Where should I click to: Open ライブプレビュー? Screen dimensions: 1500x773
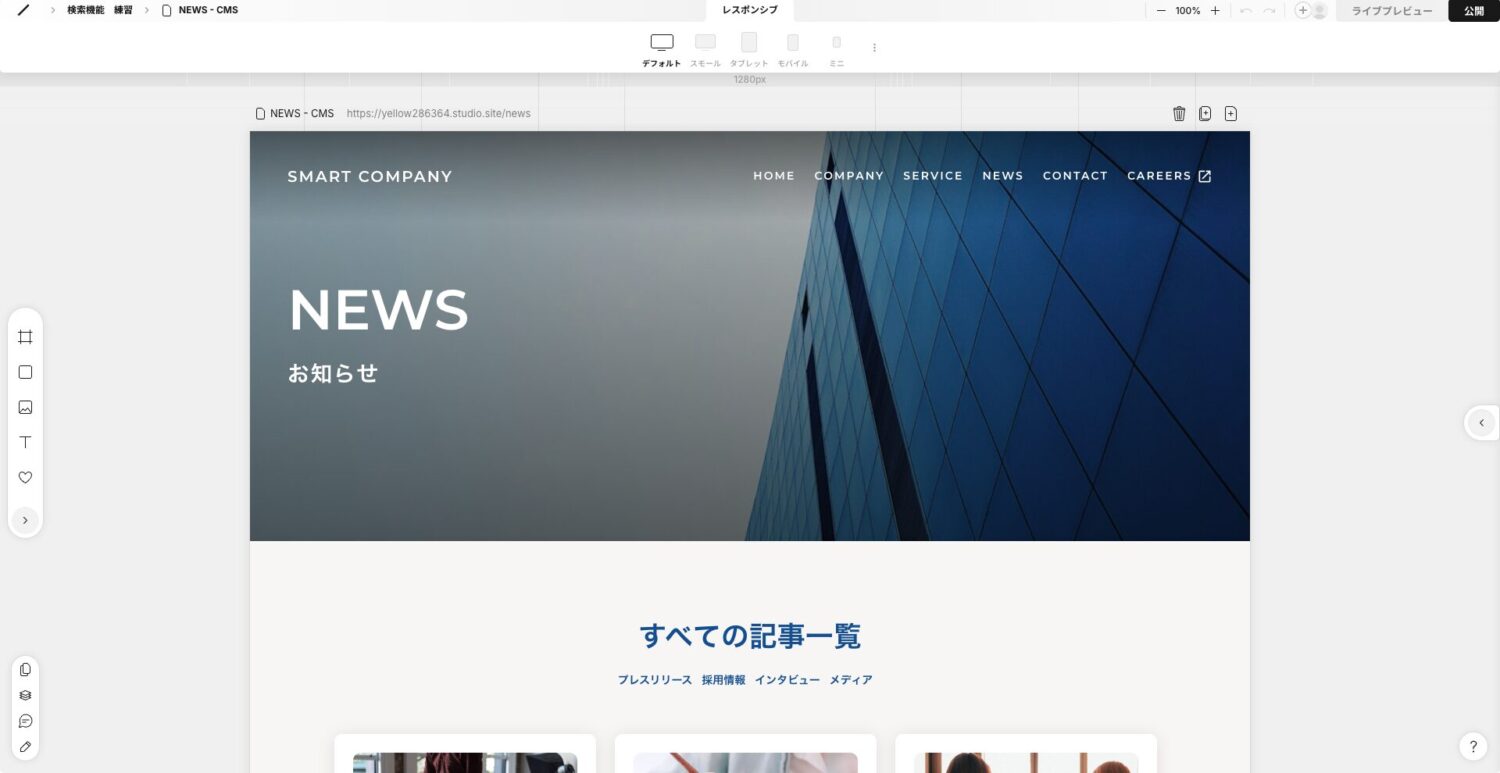point(1391,10)
